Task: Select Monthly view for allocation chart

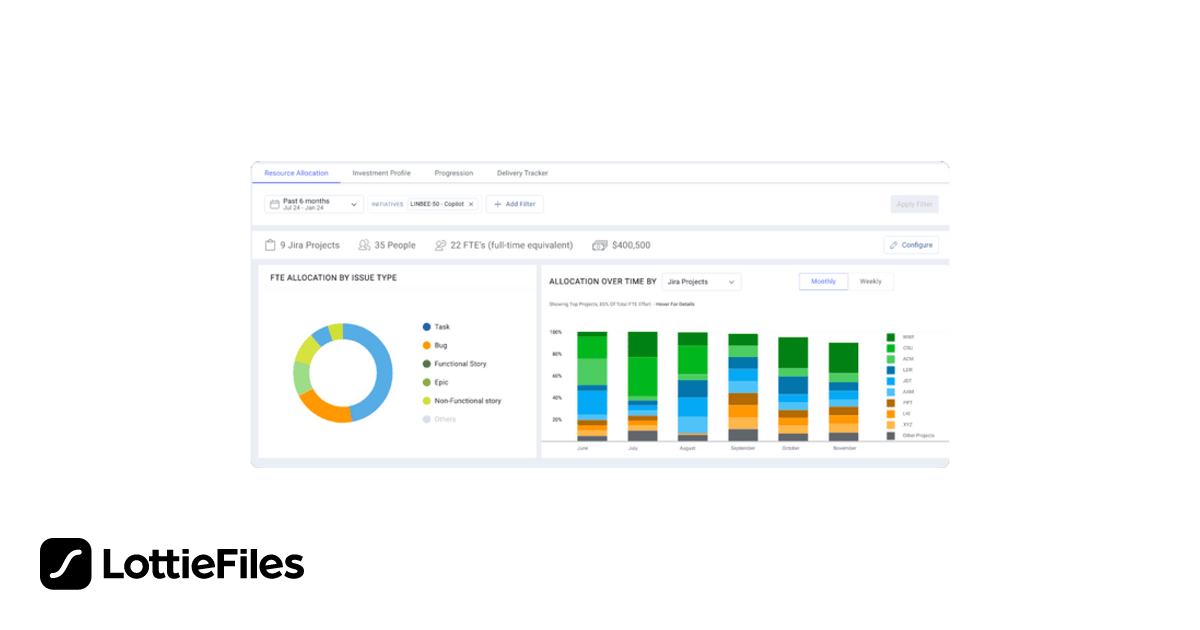Action: (x=823, y=281)
